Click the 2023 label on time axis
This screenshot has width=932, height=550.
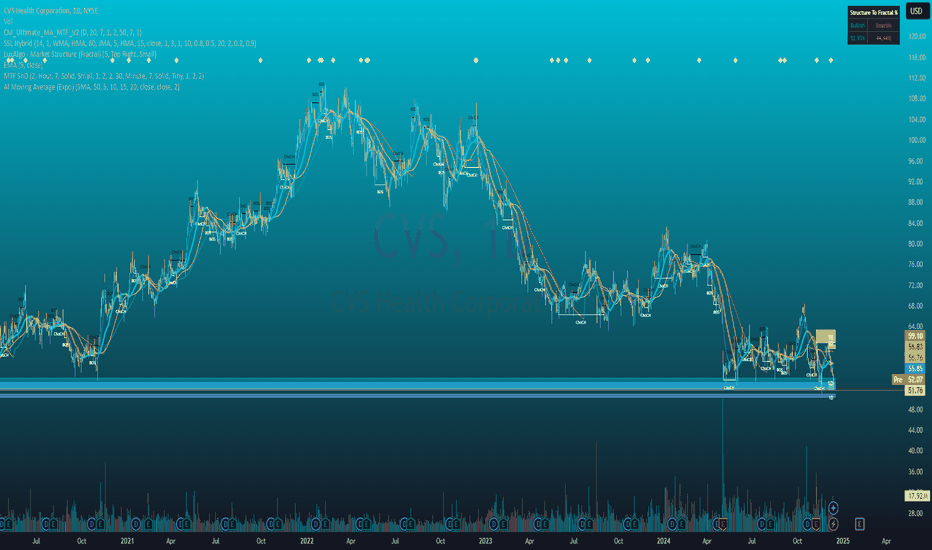click(486, 541)
